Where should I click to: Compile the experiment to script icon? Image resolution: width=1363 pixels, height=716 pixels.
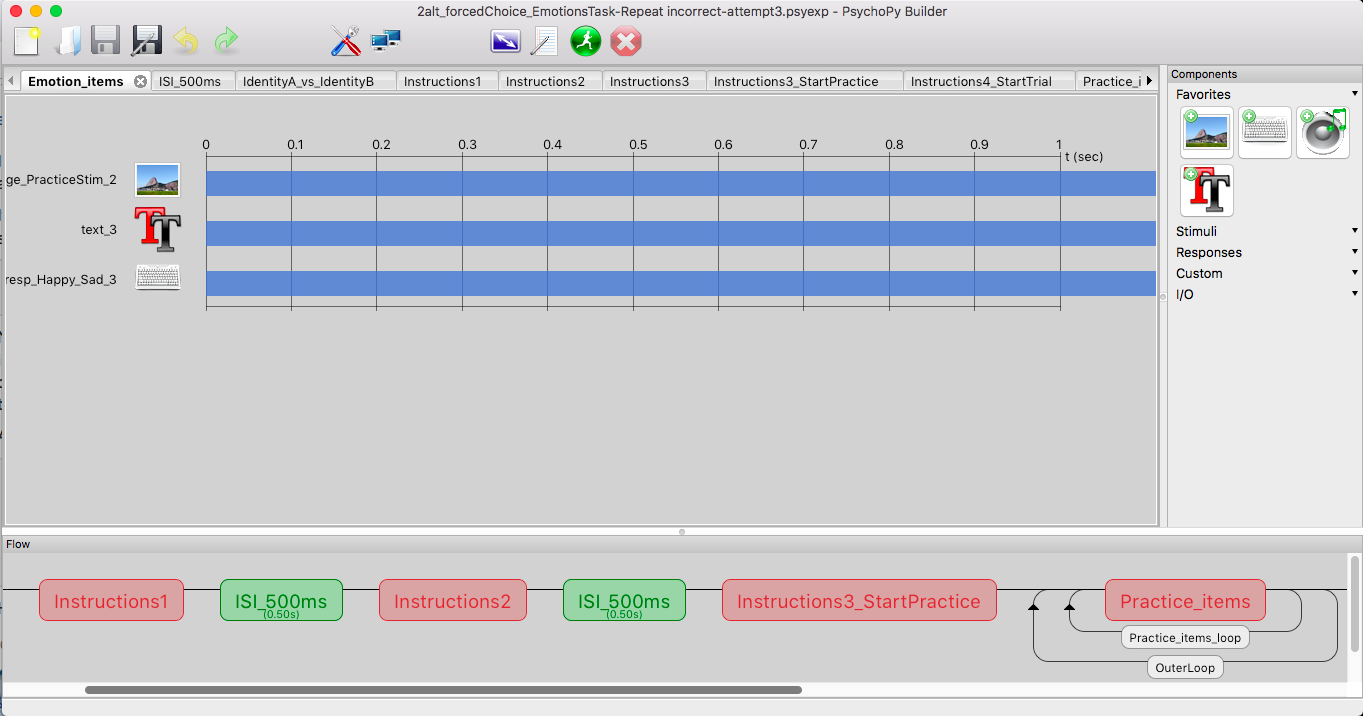pos(545,41)
